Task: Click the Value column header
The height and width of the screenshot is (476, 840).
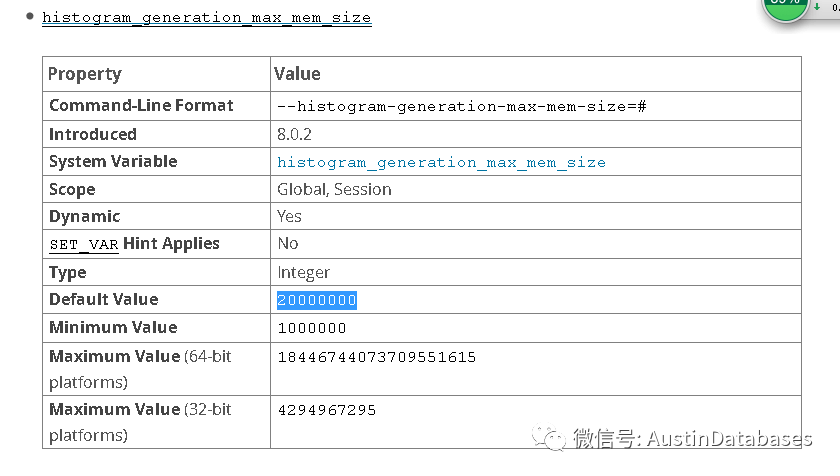Action: click(x=298, y=74)
